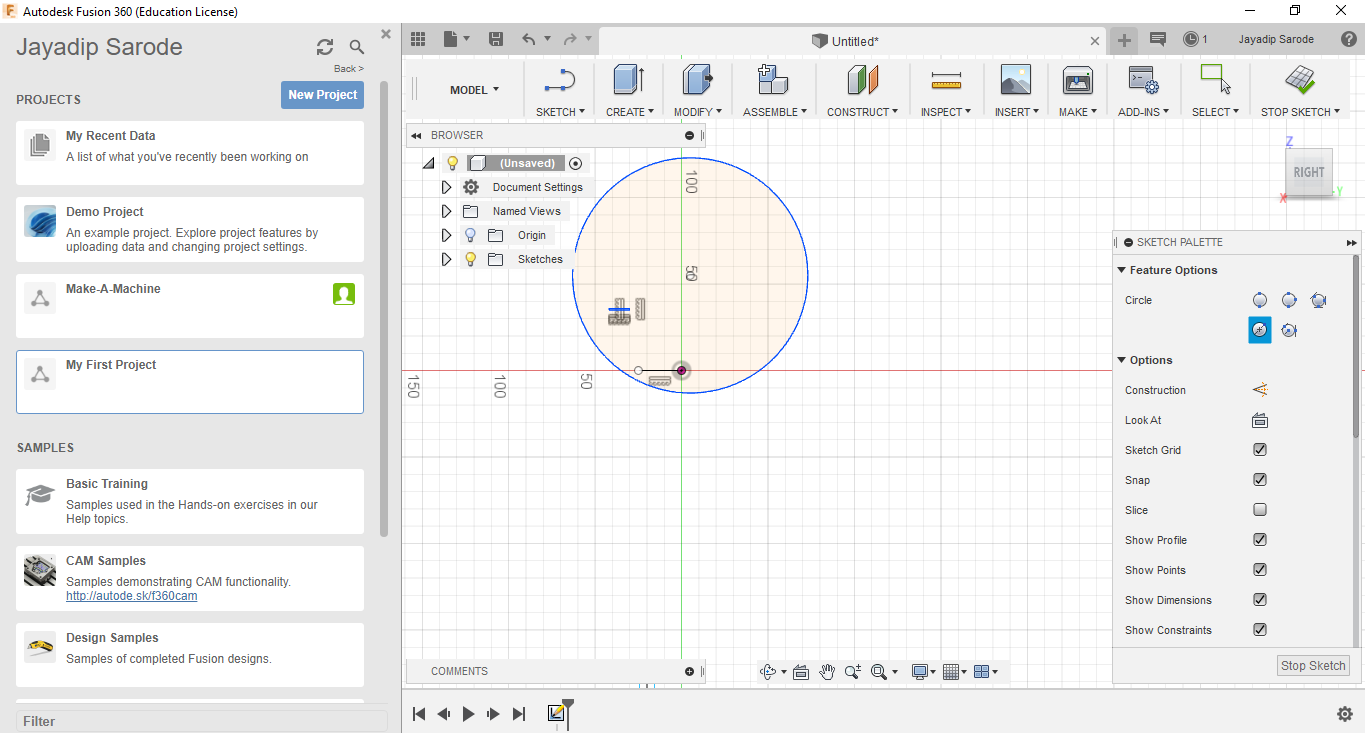Jump to timeline beginning
Image resolution: width=1365 pixels, height=733 pixels.
pyautogui.click(x=419, y=714)
